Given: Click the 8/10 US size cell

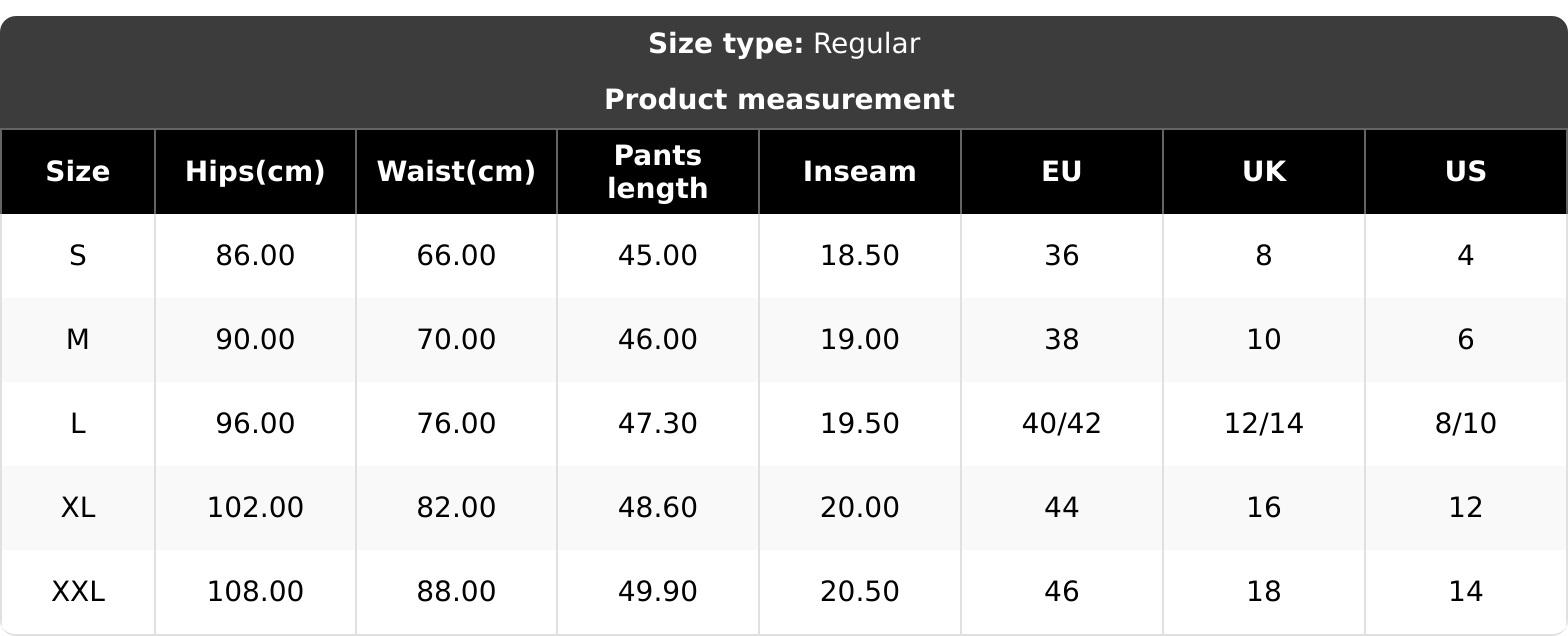Looking at the screenshot, I should pos(1465,424).
